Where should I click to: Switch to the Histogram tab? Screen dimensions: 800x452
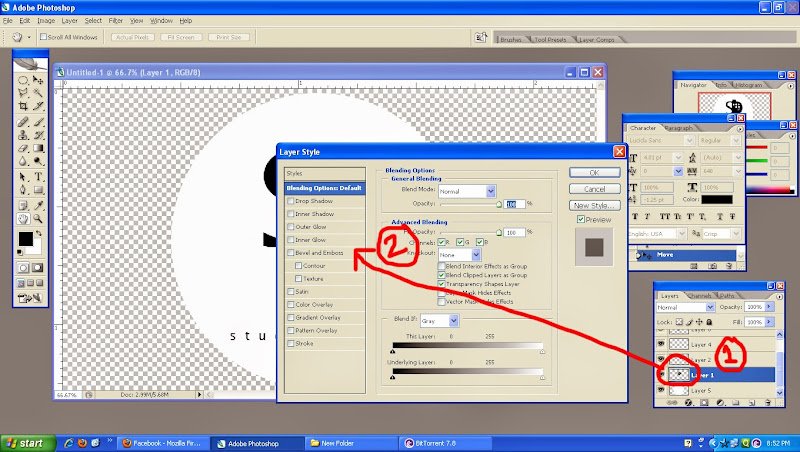click(x=749, y=85)
